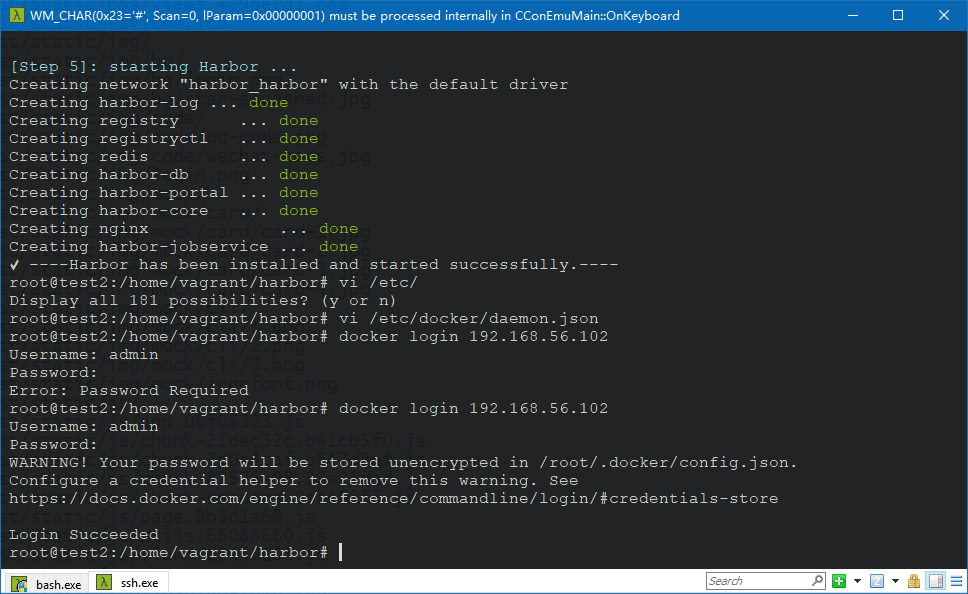968x594 pixels.
Task: Click the padlock icon in status bar
Action: [x=914, y=581]
